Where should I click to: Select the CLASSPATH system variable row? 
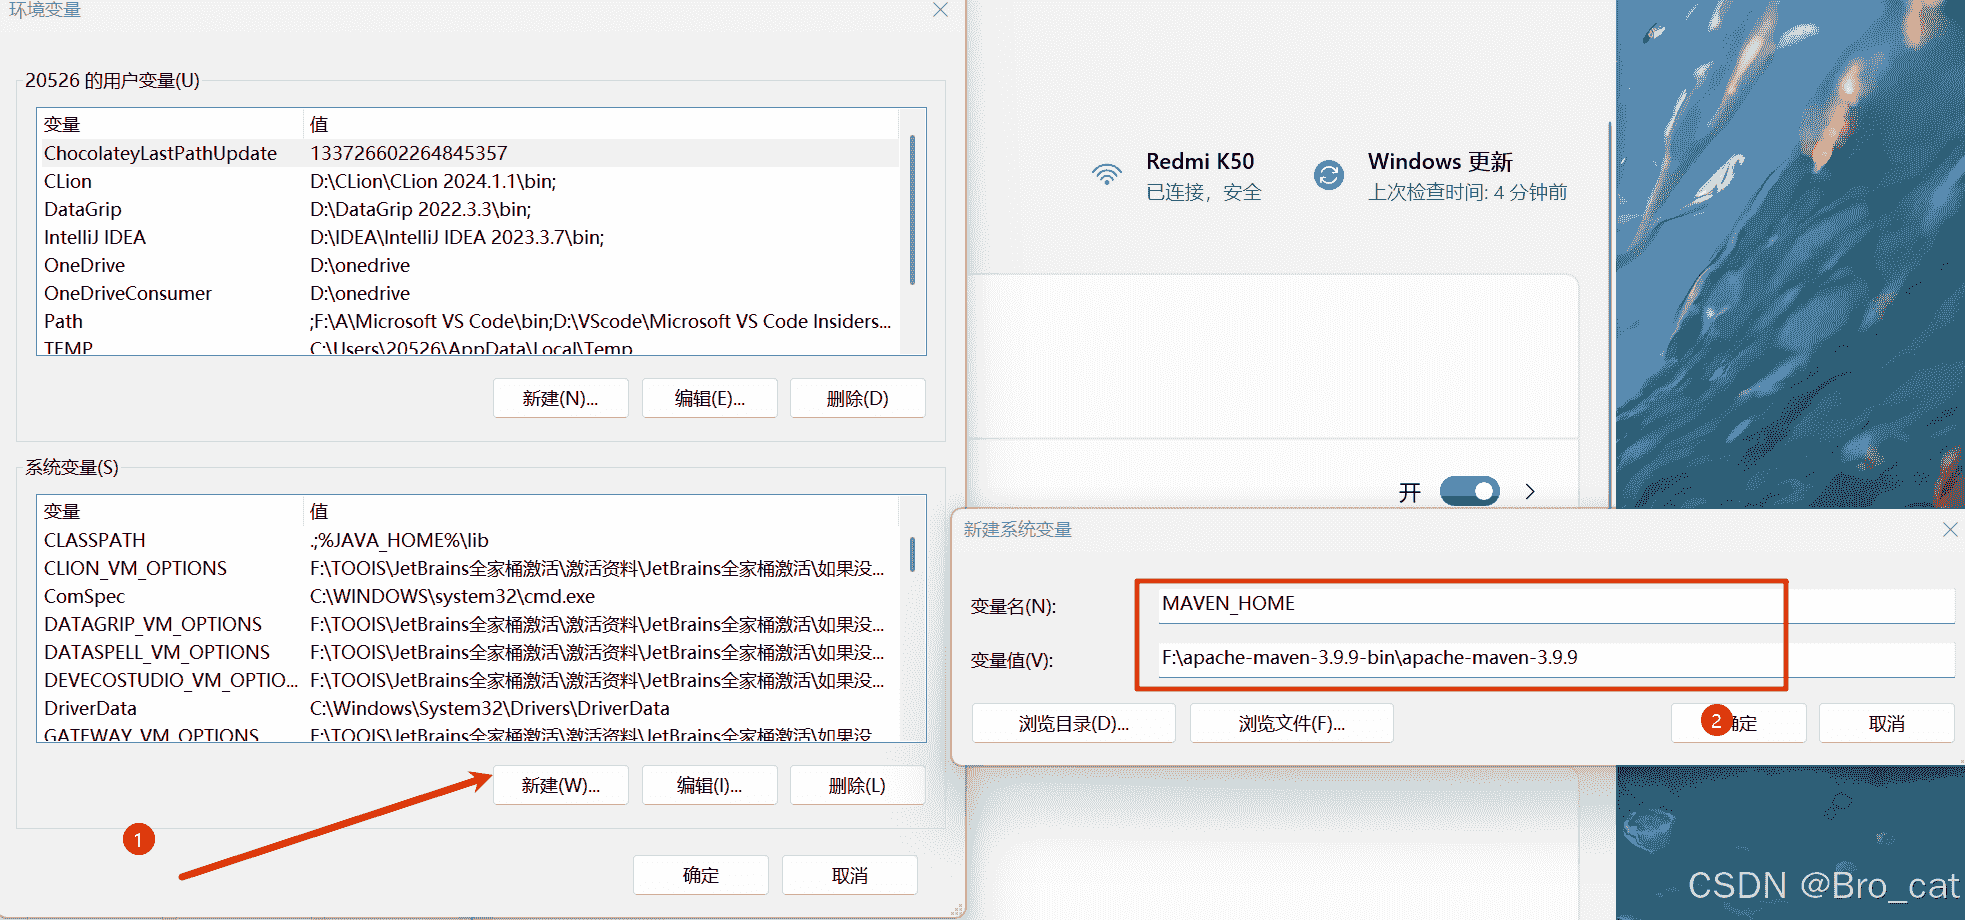468,540
